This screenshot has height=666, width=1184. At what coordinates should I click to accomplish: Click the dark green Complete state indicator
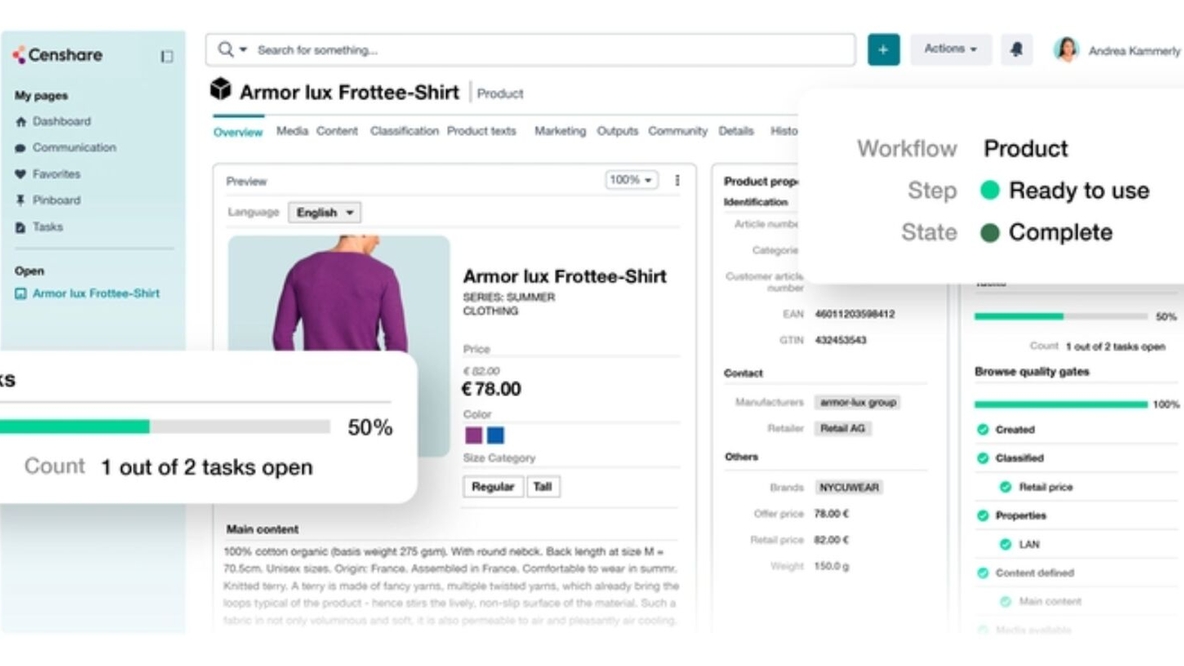click(990, 233)
